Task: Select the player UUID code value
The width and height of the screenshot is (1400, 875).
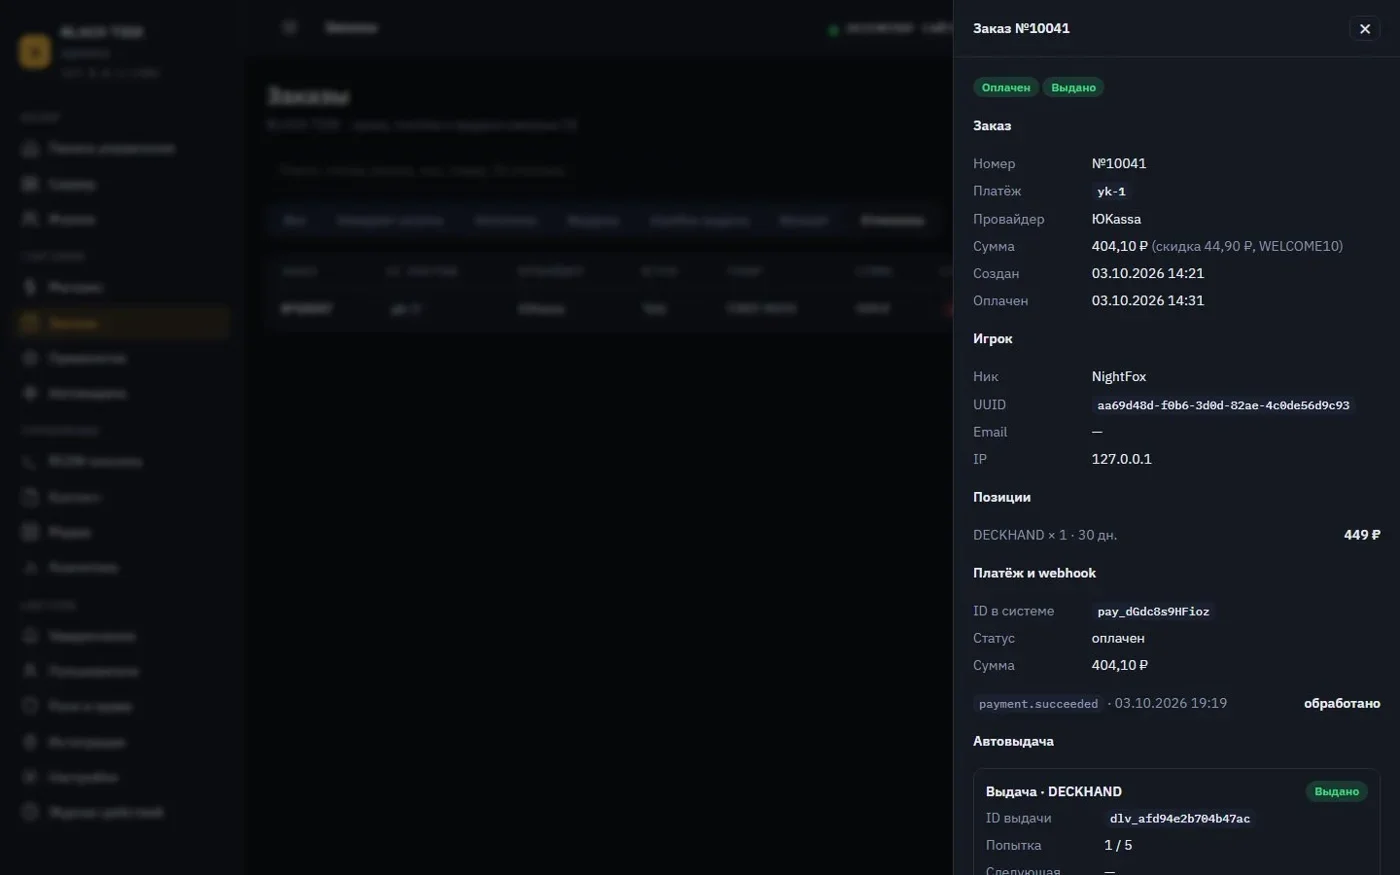Action: pos(1223,405)
